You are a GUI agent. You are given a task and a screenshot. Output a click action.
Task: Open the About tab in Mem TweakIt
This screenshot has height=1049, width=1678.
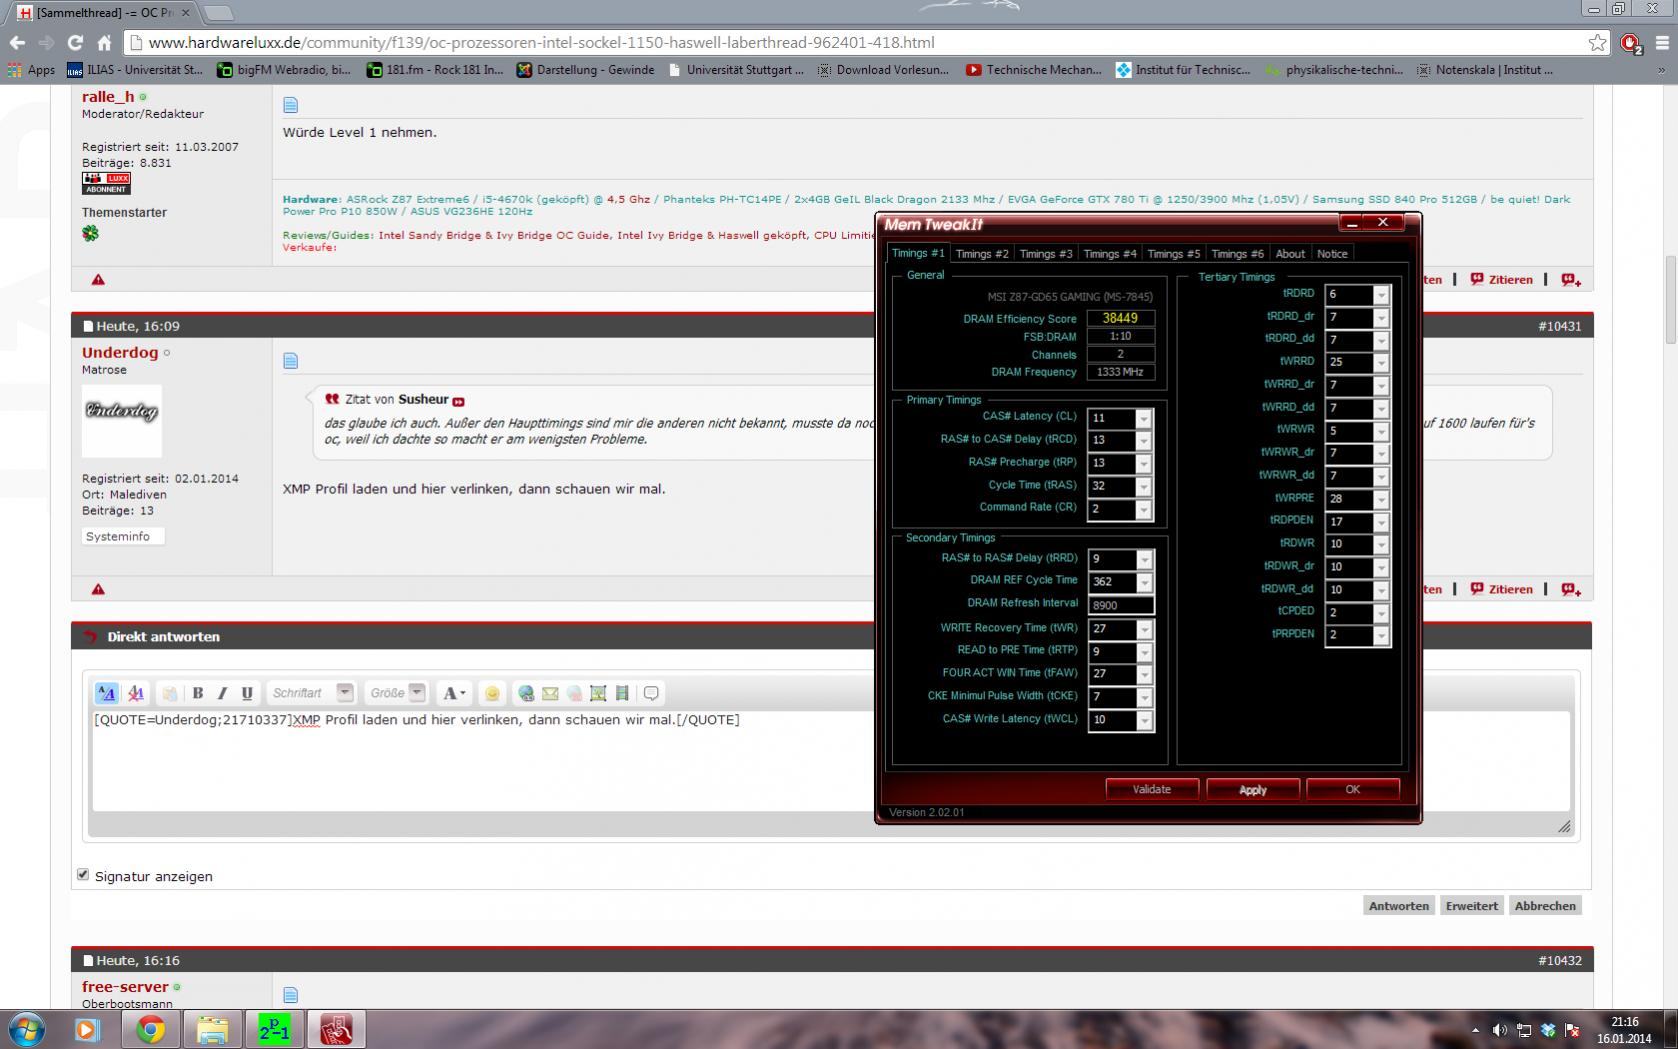coord(1290,254)
